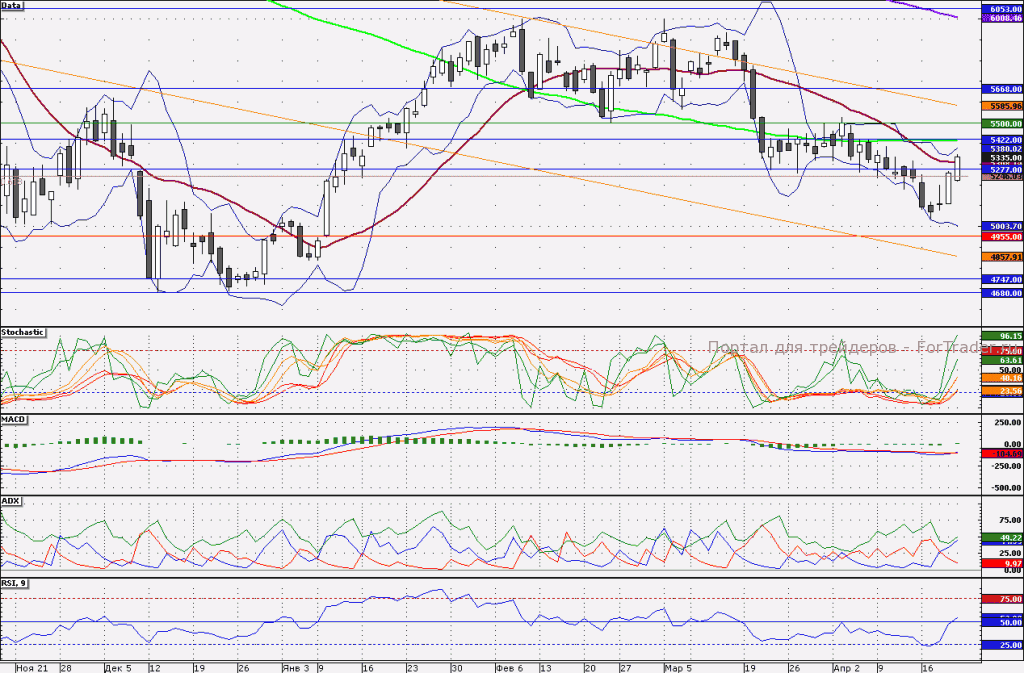1024x673 pixels.
Task: Select the MACD indicator panel label
Action: tap(14, 420)
